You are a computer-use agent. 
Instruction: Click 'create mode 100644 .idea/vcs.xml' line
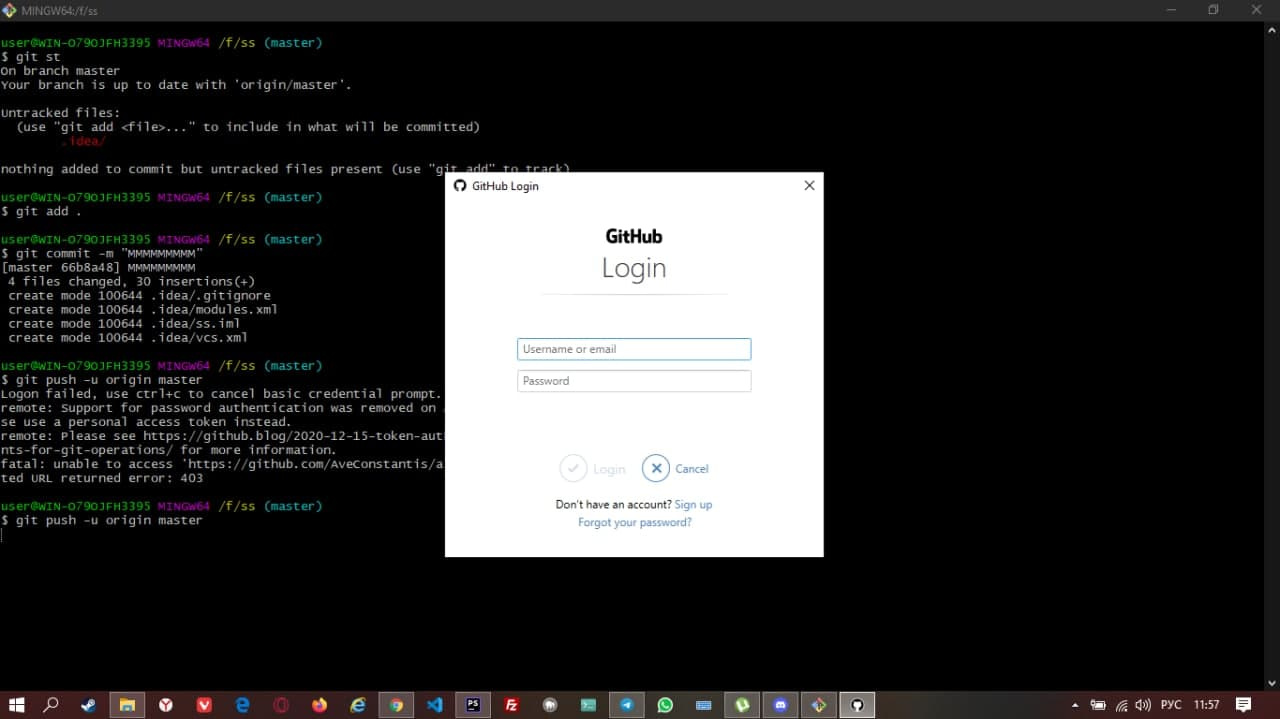pos(128,337)
